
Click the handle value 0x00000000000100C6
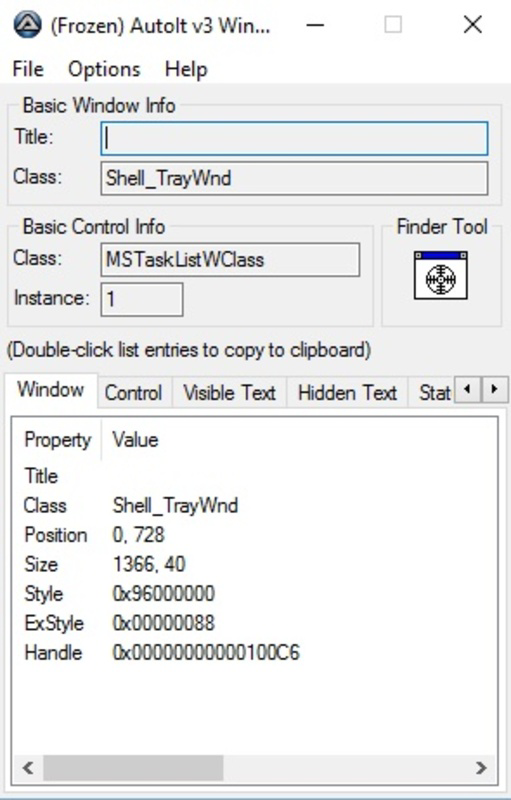(206, 653)
